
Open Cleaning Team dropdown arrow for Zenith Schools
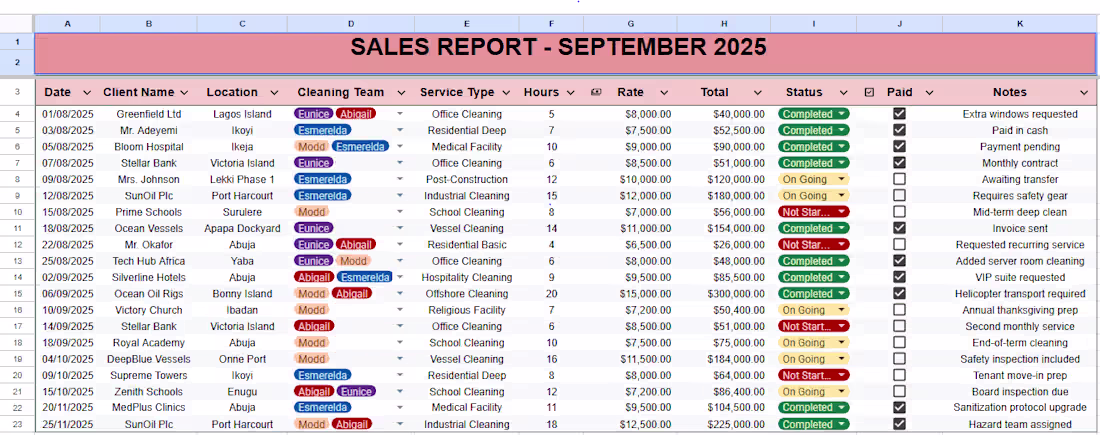coord(400,391)
